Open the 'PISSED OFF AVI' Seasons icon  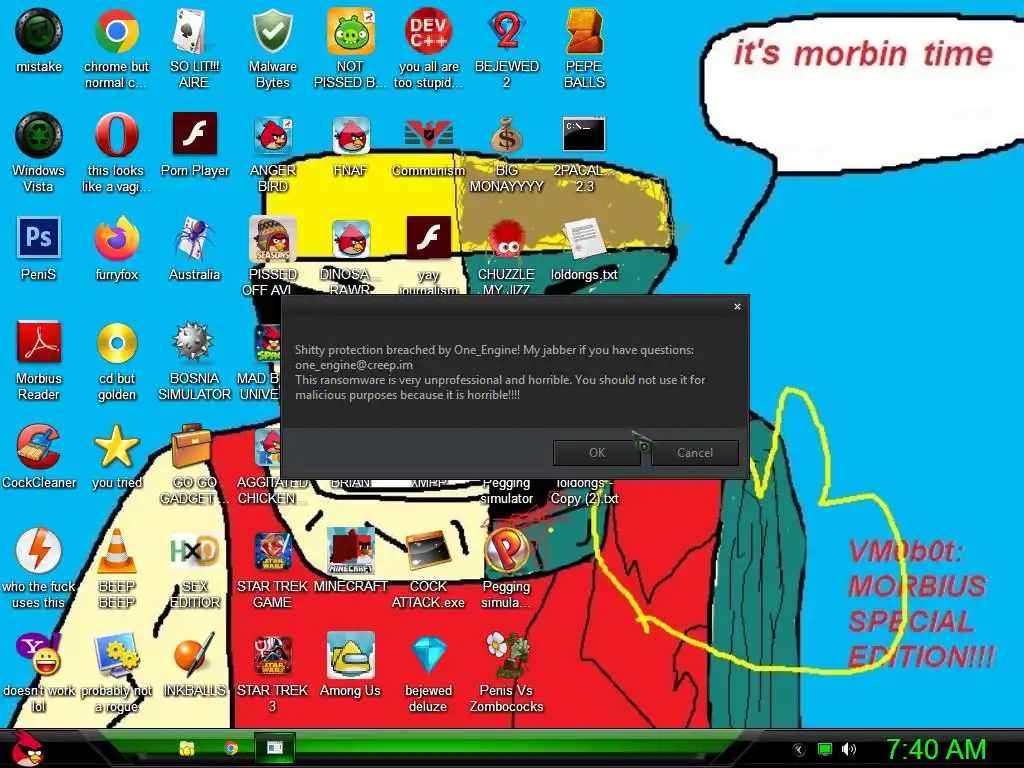point(272,239)
